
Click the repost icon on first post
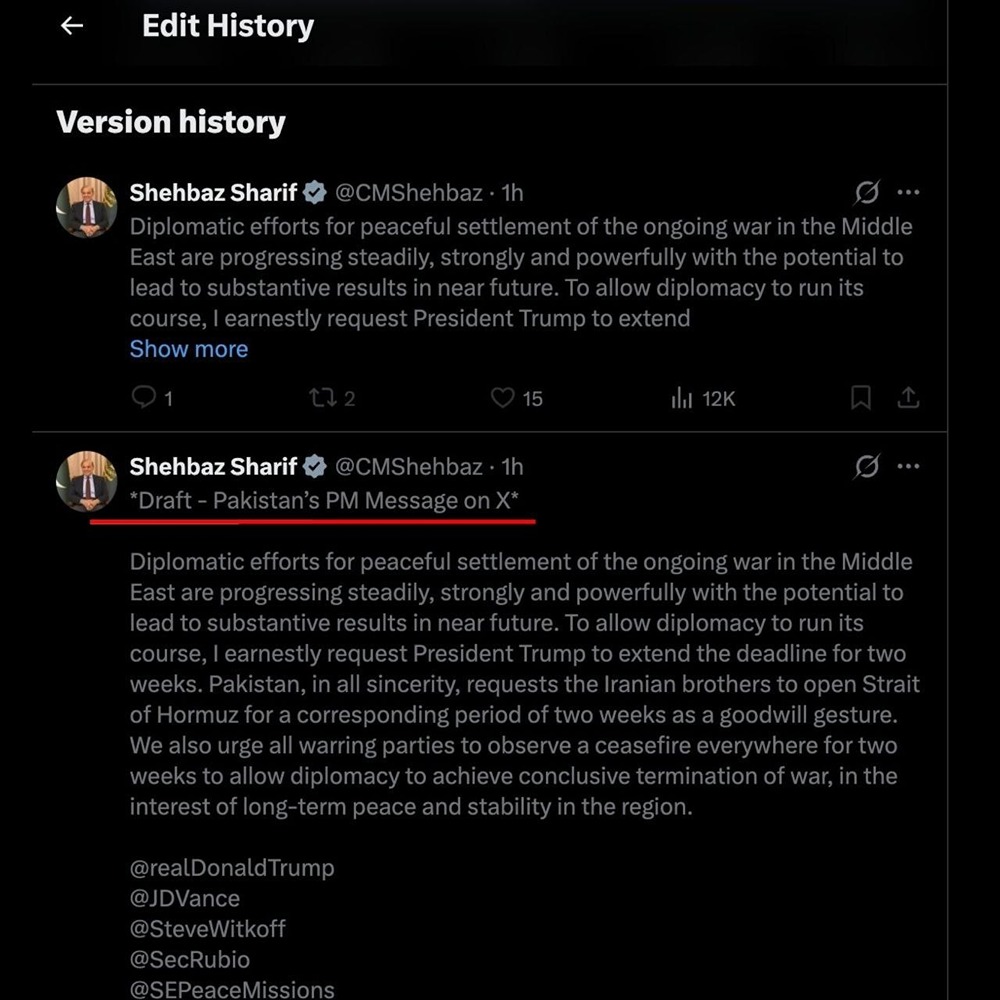click(322, 398)
